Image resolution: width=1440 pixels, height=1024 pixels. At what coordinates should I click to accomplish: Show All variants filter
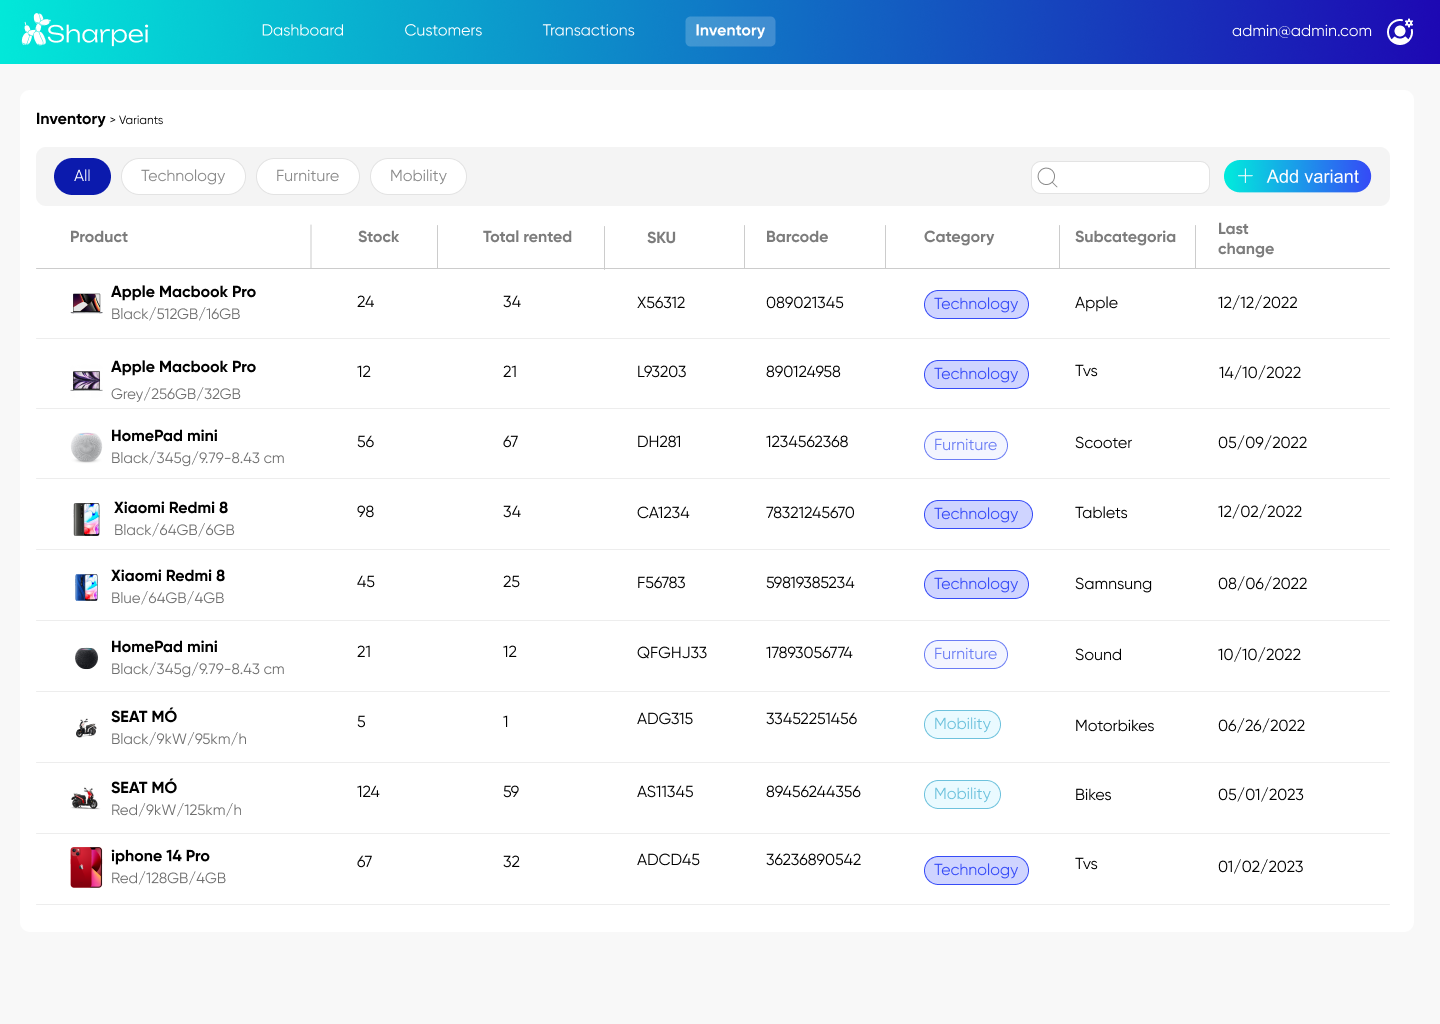click(82, 176)
